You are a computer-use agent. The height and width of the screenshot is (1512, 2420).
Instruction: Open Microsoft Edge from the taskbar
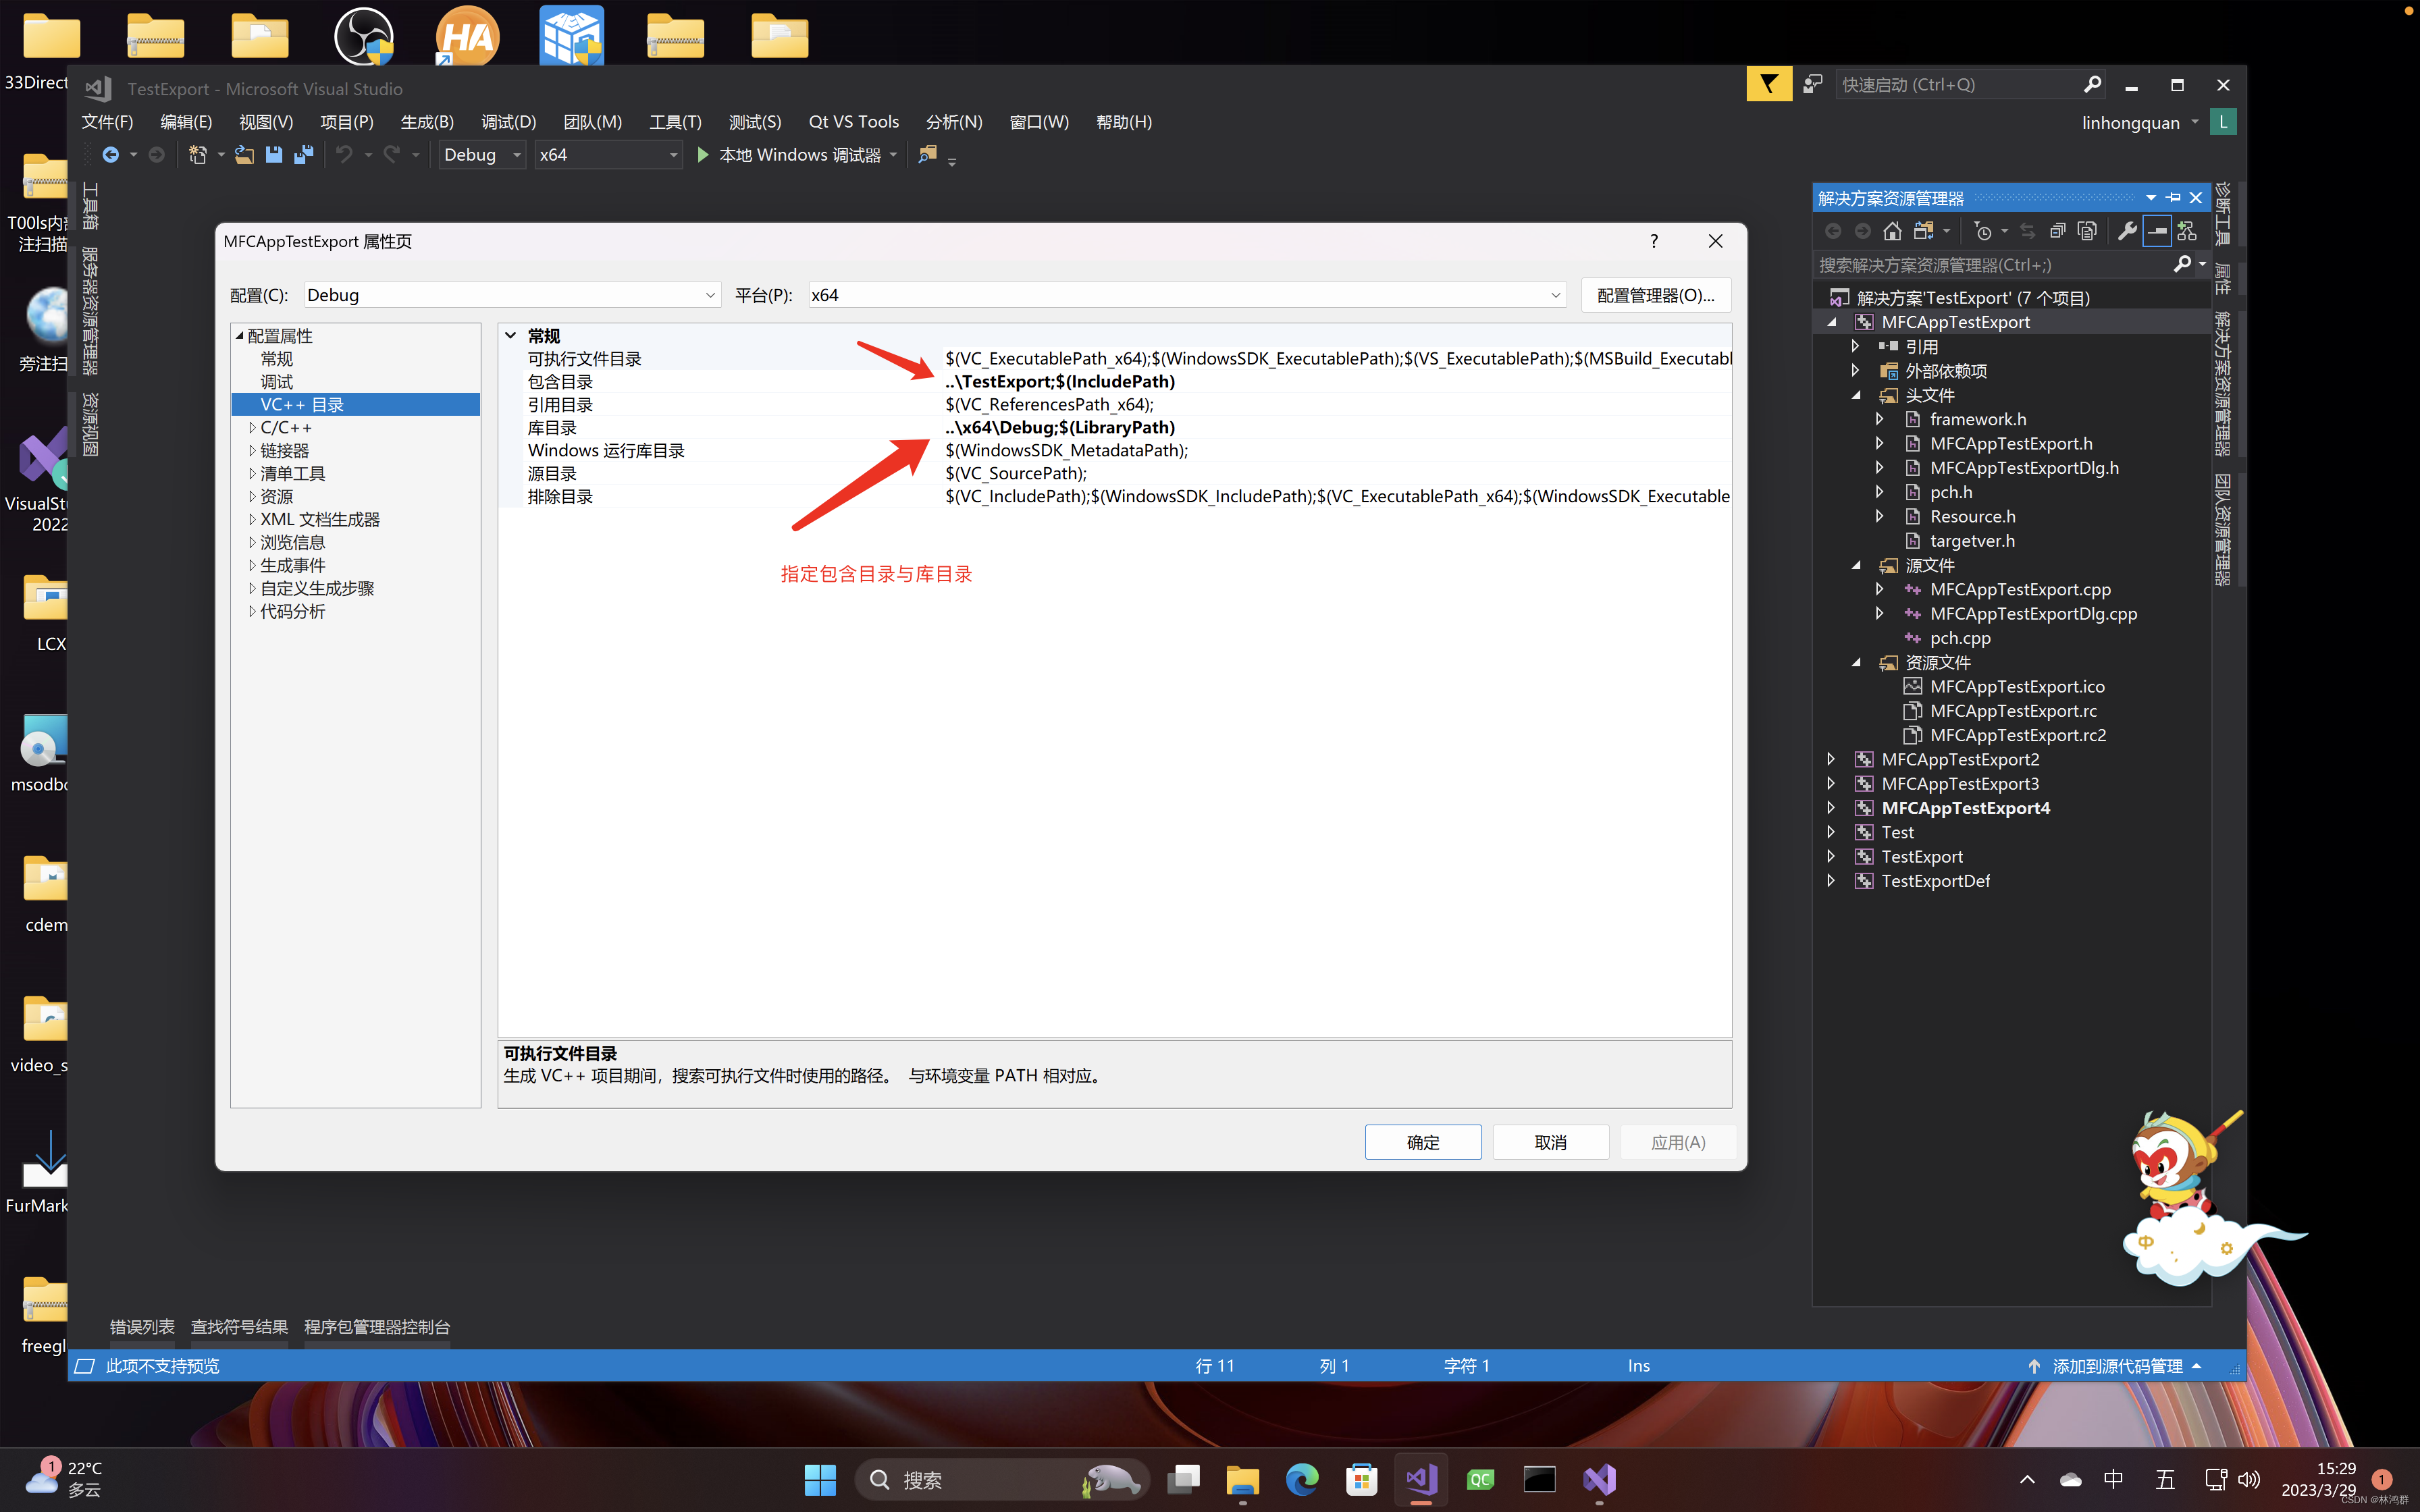pos(1302,1479)
